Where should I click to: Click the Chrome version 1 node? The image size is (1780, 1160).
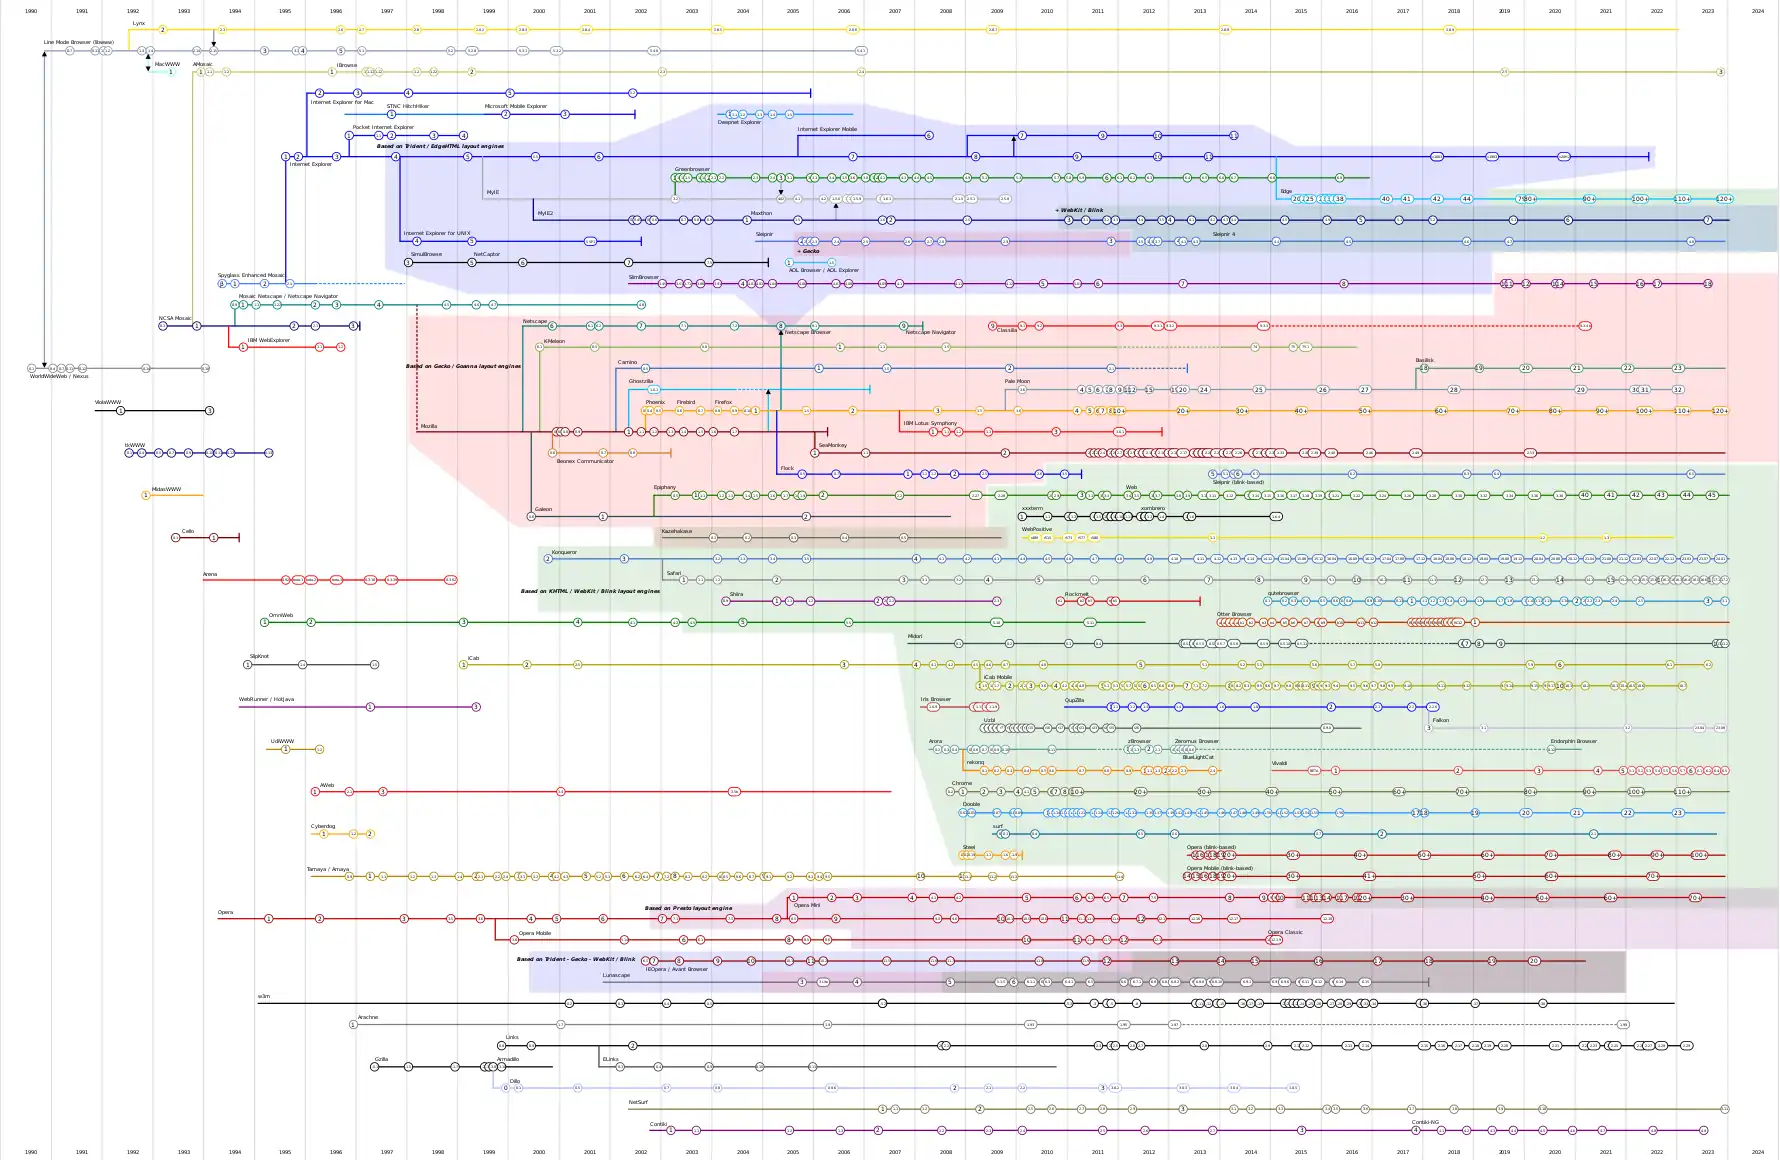click(x=962, y=791)
